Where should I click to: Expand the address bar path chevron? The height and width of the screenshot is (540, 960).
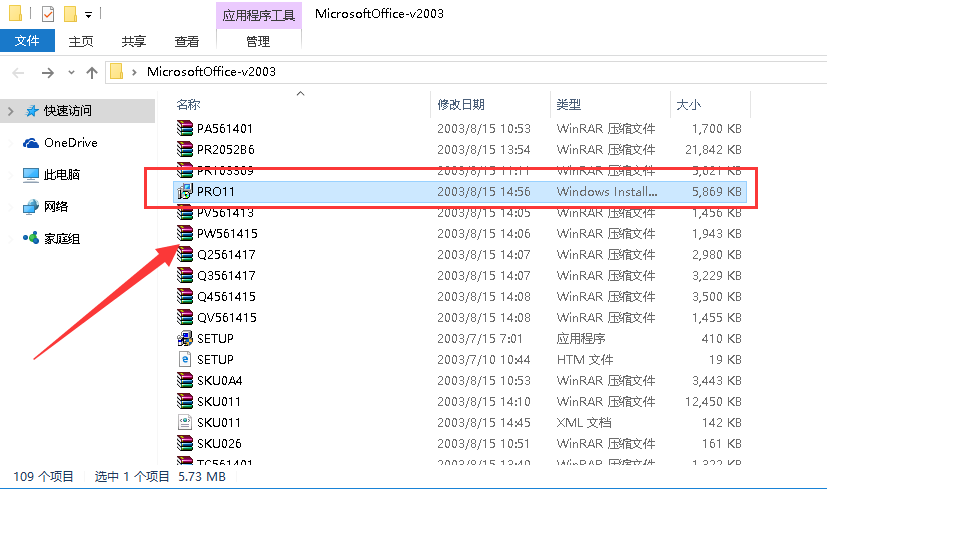(134, 72)
